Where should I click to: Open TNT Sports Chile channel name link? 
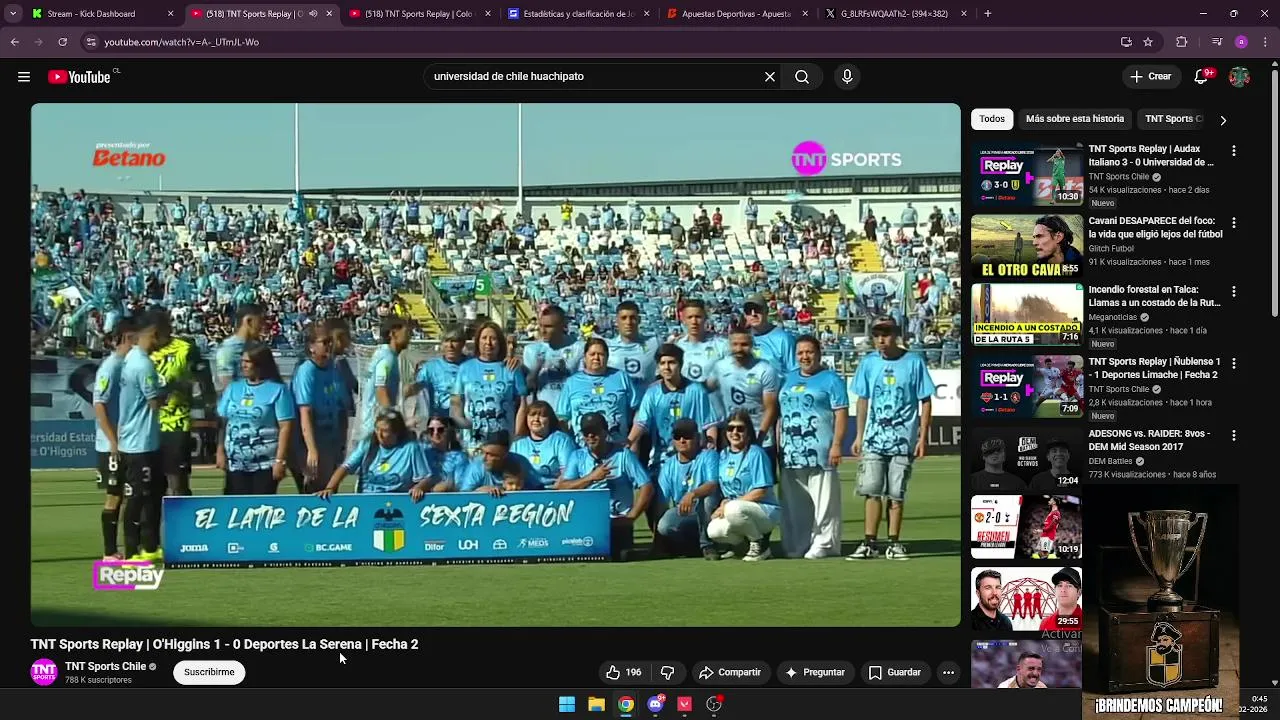click(x=105, y=666)
